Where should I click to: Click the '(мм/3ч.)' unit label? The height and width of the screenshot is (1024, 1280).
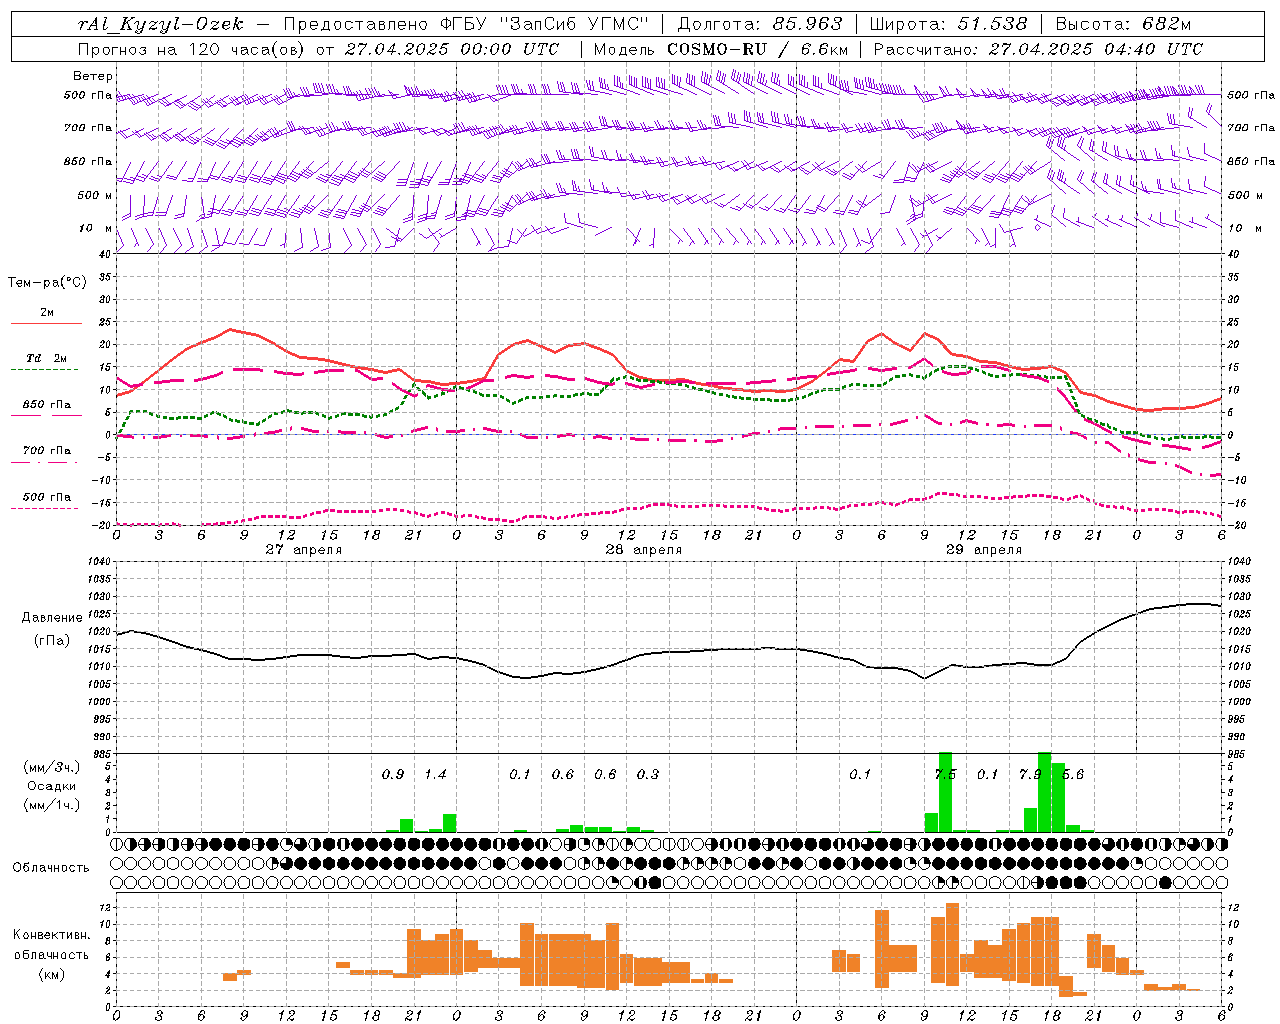coord(52,767)
